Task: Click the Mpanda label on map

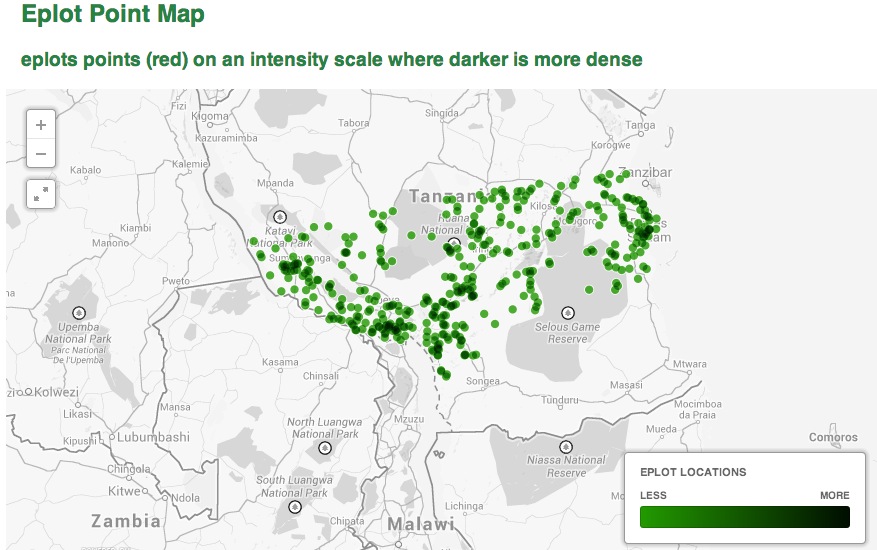Action: 275,183
